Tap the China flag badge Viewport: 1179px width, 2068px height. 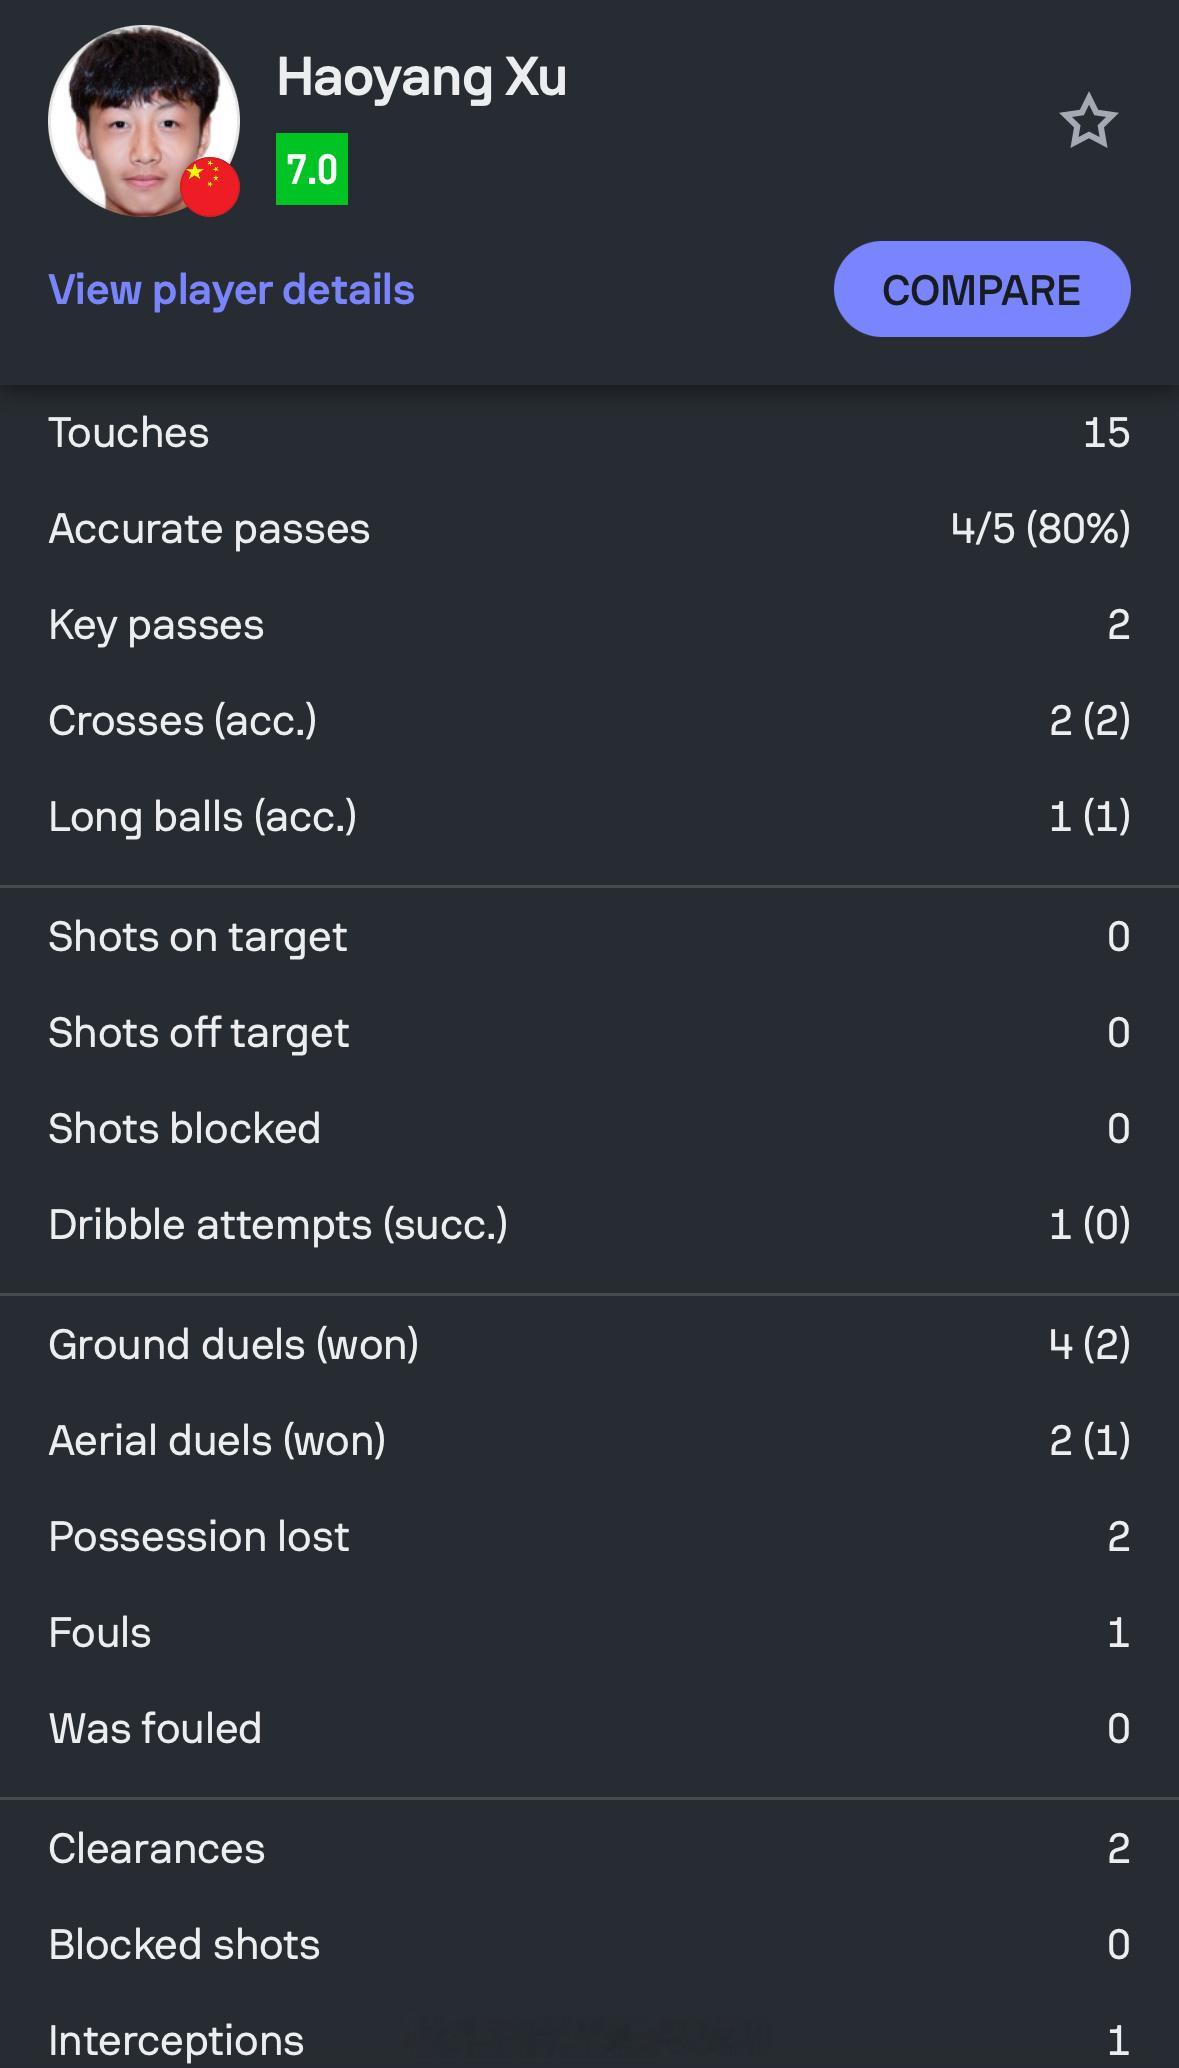tap(210, 187)
